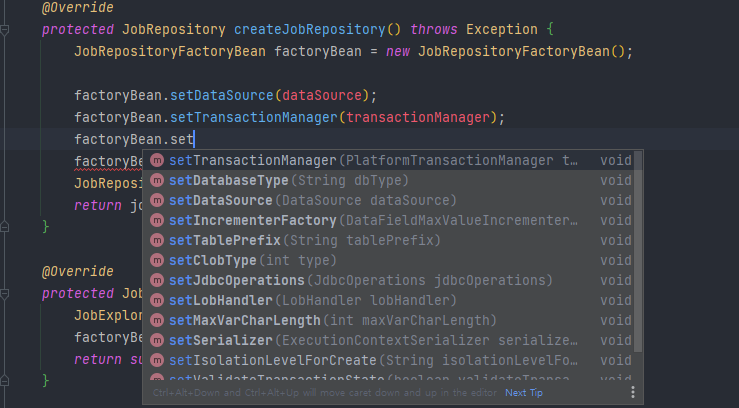Click the void return type of setDatabaseType
Image resolution: width=739 pixels, height=408 pixels.
[x=616, y=180]
